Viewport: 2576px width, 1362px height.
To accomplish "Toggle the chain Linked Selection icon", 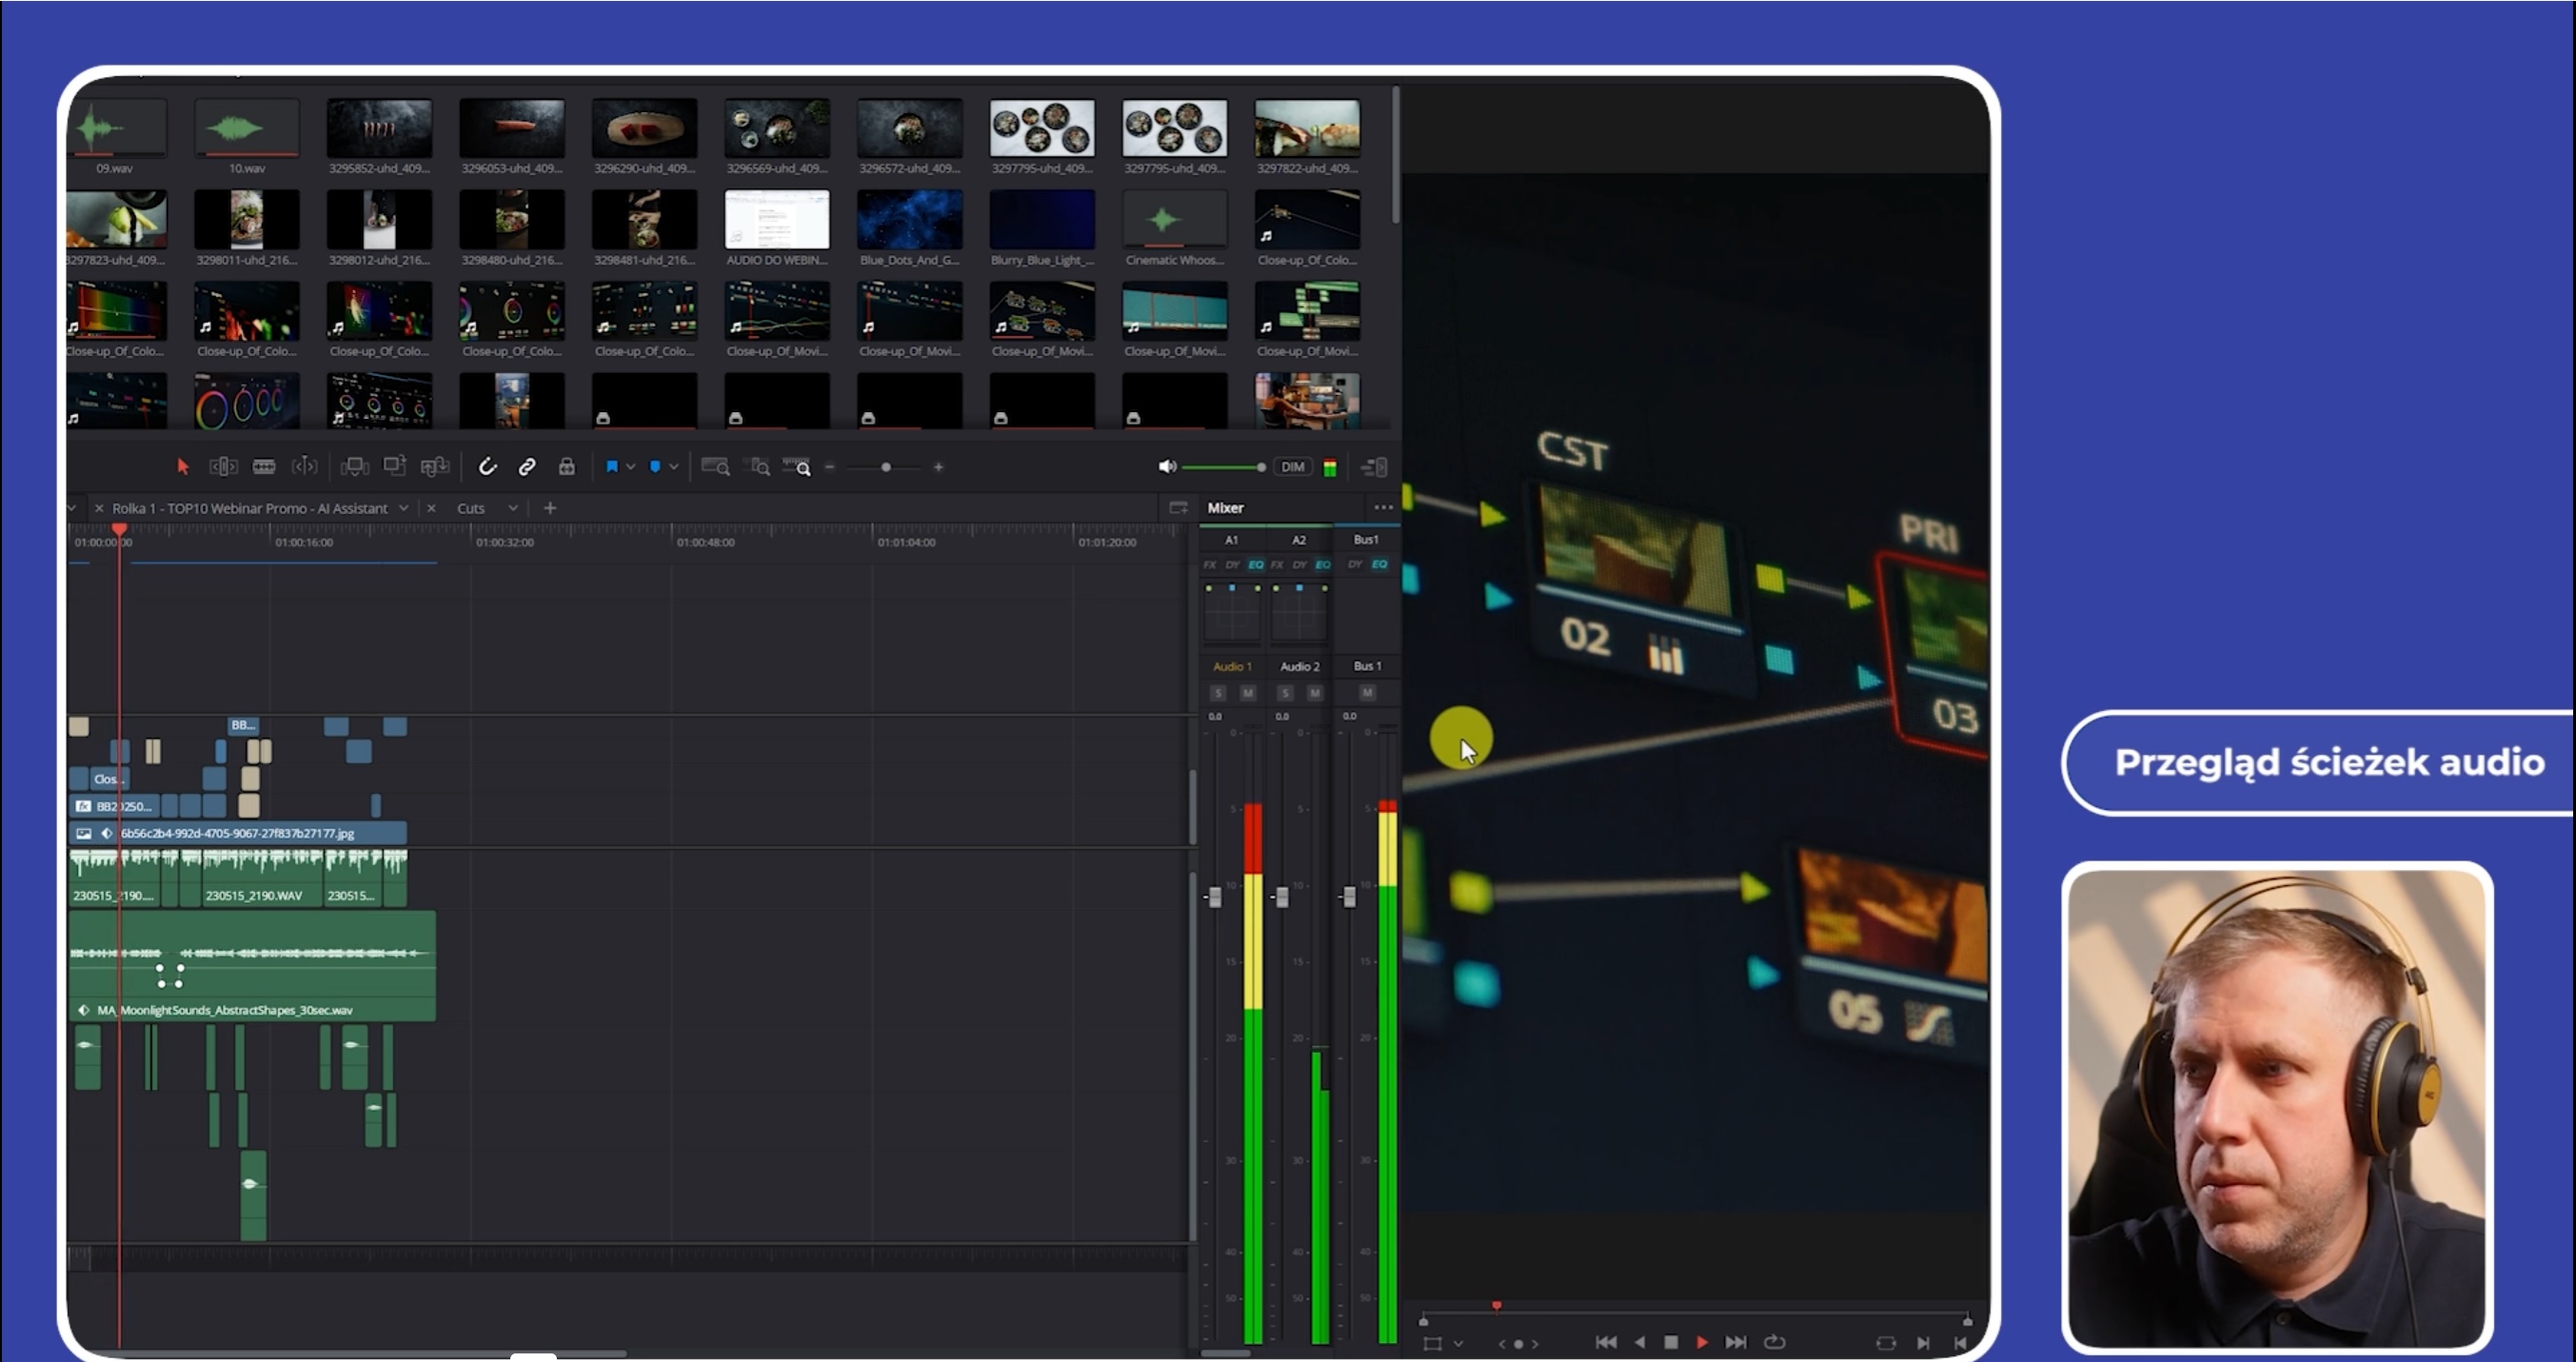I will point(527,467).
